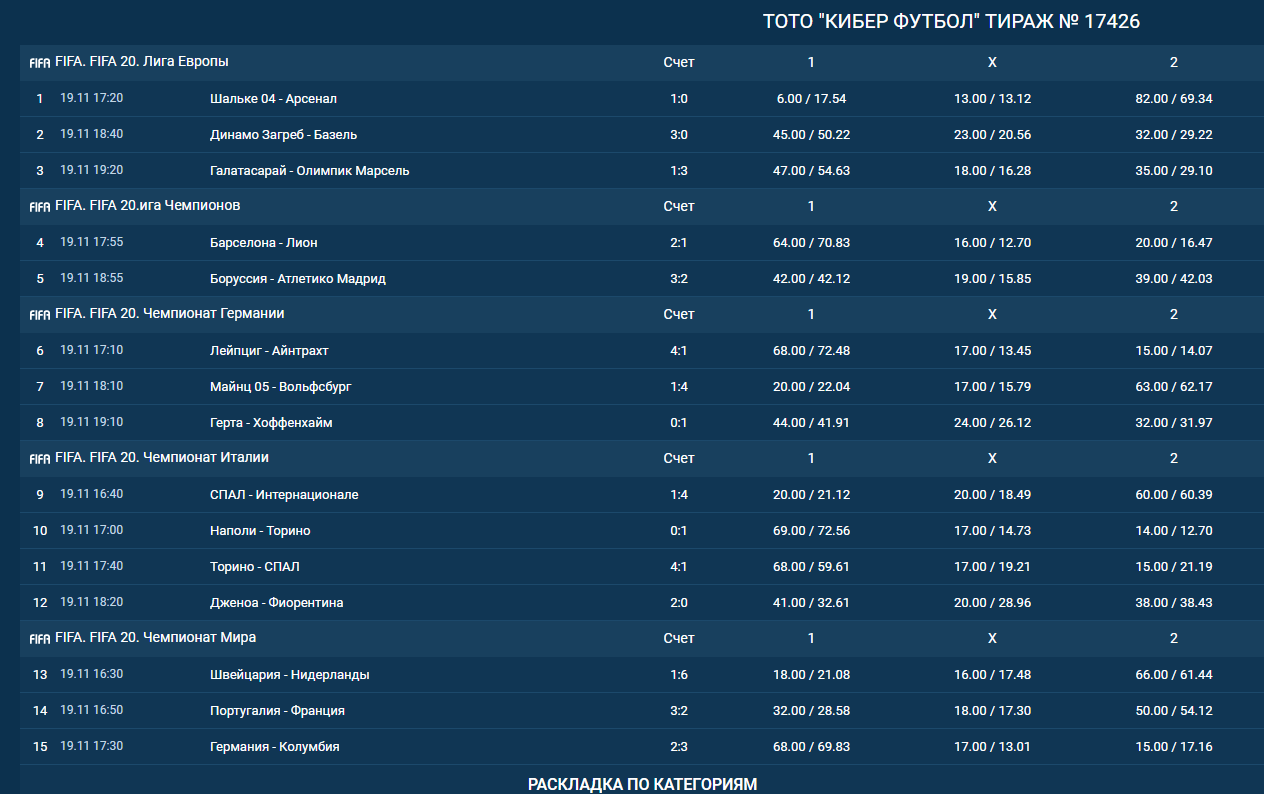This screenshot has width=1264, height=794.
Task: Click the FIFA icon beside Лига Европы
Action: (x=40, y=63)
